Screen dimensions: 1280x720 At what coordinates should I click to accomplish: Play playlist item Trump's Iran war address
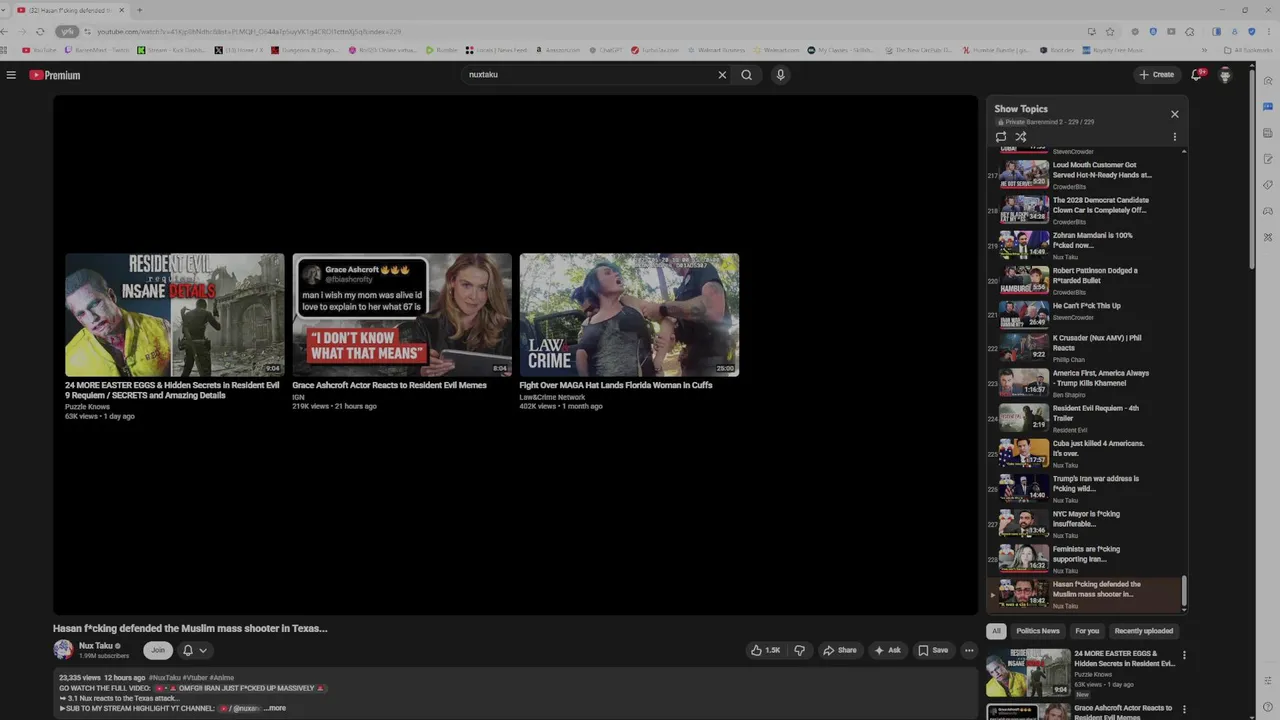click(1085, 487)
